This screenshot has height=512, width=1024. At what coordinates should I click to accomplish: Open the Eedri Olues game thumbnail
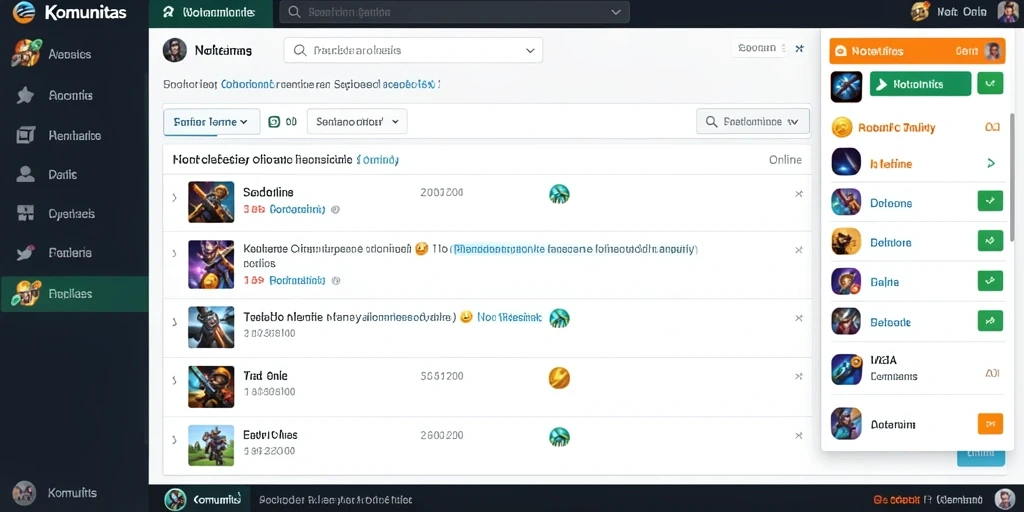click(x=211, y=445)
